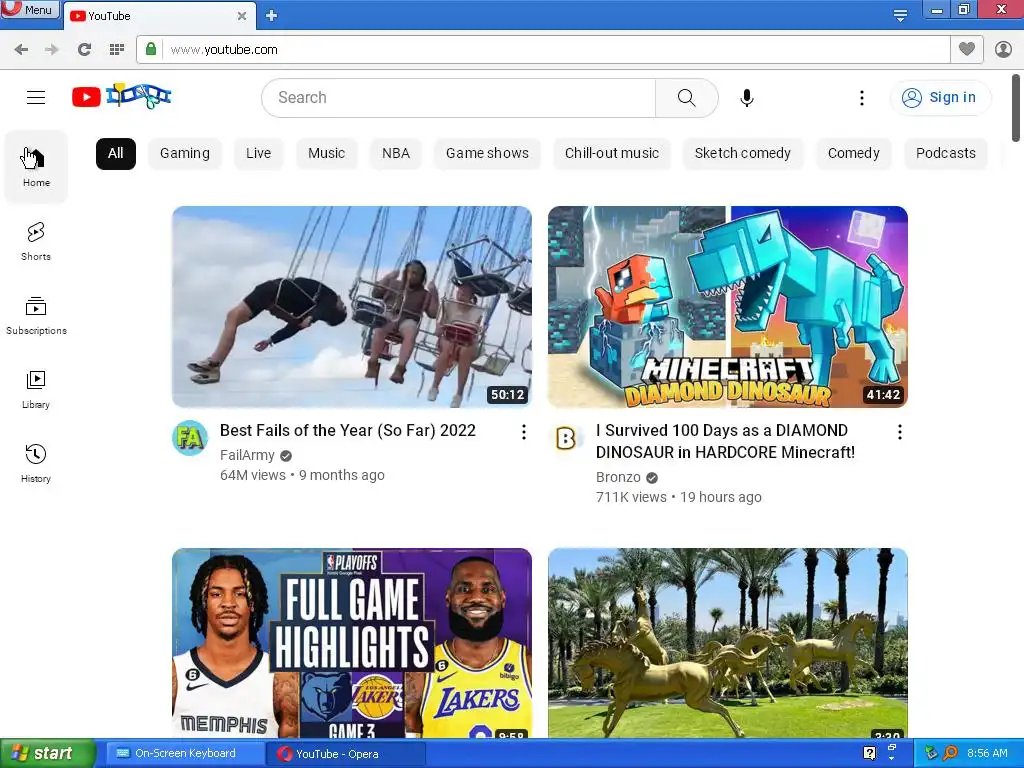Viewport: 1024px width, 768px height.
Task: Click the help question mark tray icon
Action: point(869,753)
